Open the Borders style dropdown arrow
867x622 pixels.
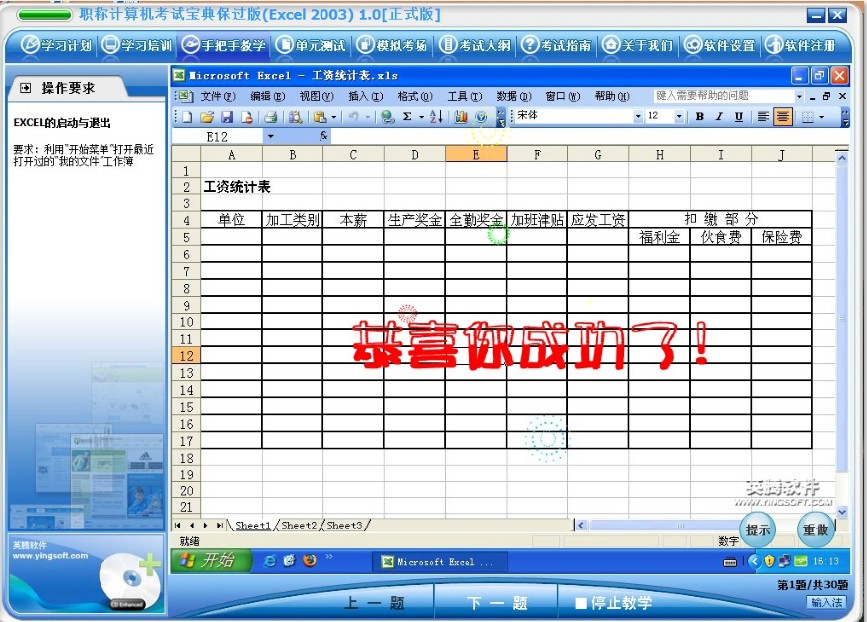[x=821, y=117]
